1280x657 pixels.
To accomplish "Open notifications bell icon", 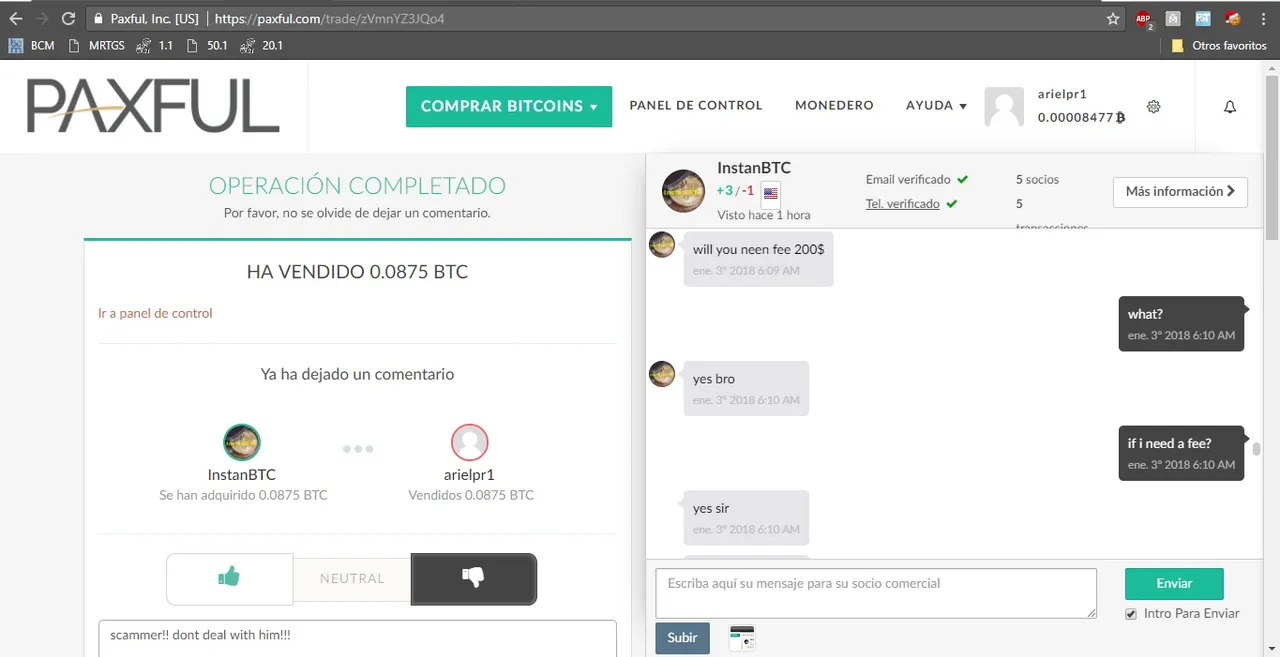I will 1231,106.
